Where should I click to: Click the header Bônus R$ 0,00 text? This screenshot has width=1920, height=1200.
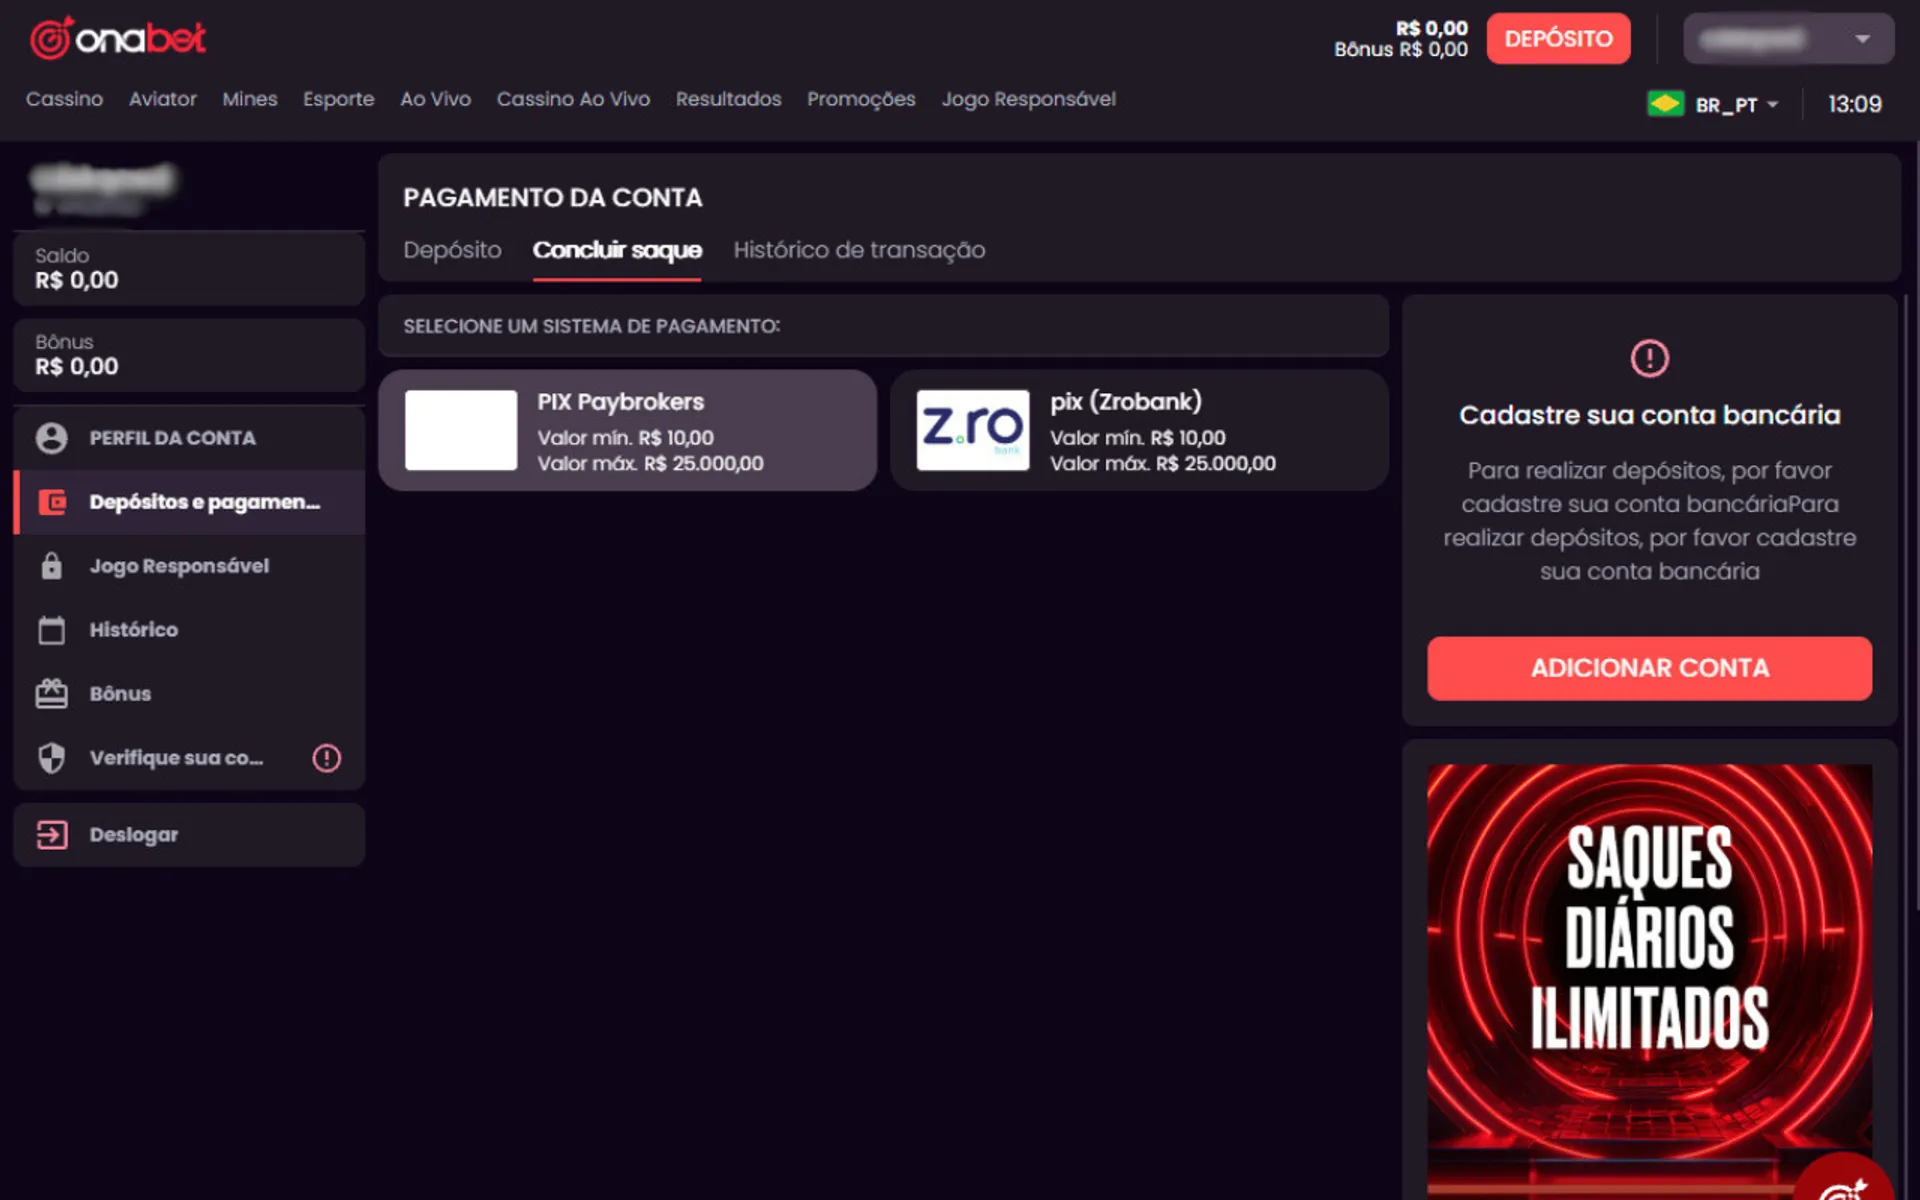point(1400,50)
